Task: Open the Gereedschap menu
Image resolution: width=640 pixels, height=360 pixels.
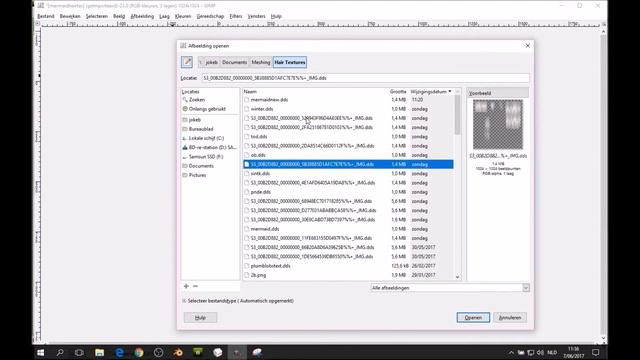Action: click(210, 16)
